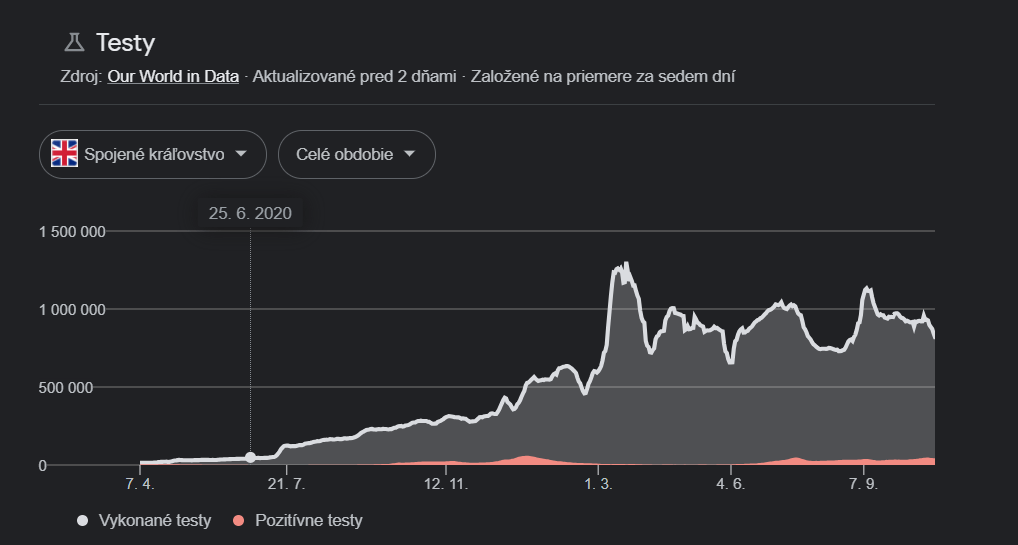Click the Vykonané testy legend label
This screenshot has height=545, width=1018.
pyautogui.click(x=155, y=521)
